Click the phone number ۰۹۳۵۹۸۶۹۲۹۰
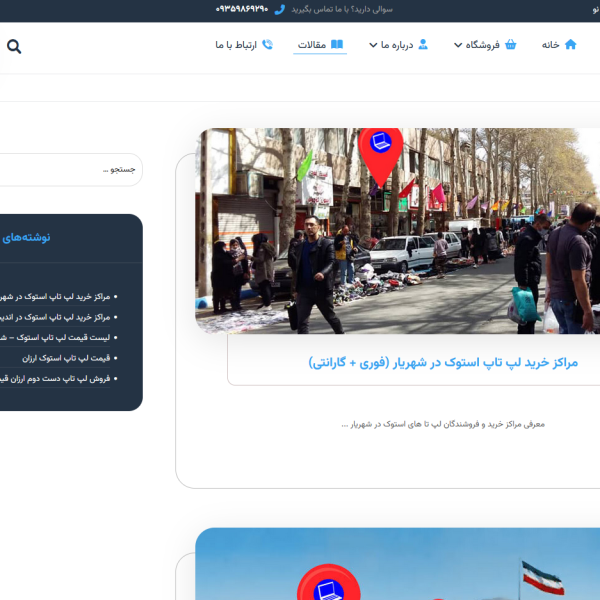The height and width of the screenshot is (600, 600). tap(242, 9)
